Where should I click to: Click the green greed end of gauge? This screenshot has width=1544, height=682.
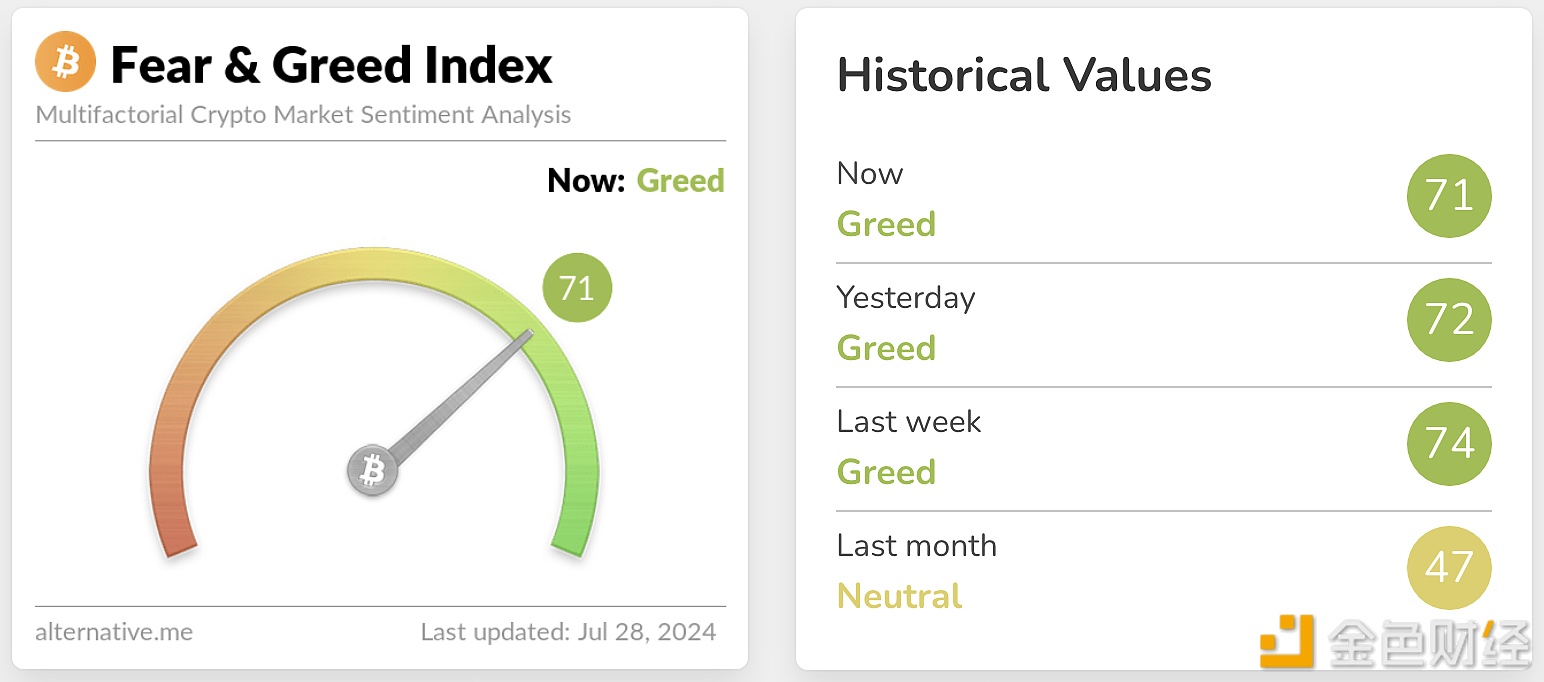573,530
